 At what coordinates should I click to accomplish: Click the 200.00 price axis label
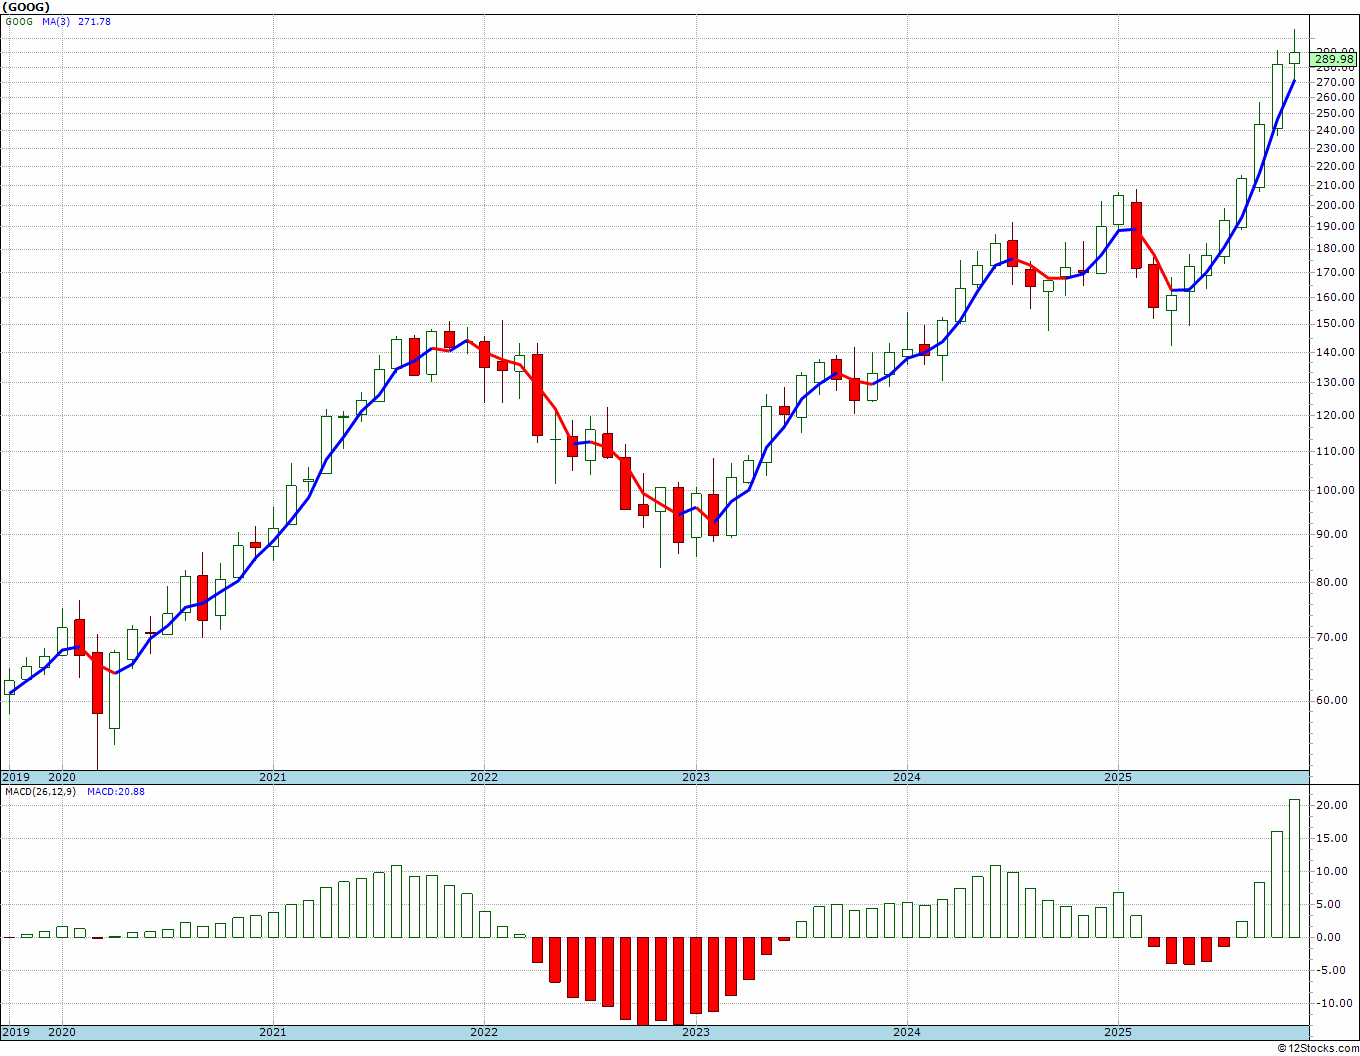(x=1335, y=205)
